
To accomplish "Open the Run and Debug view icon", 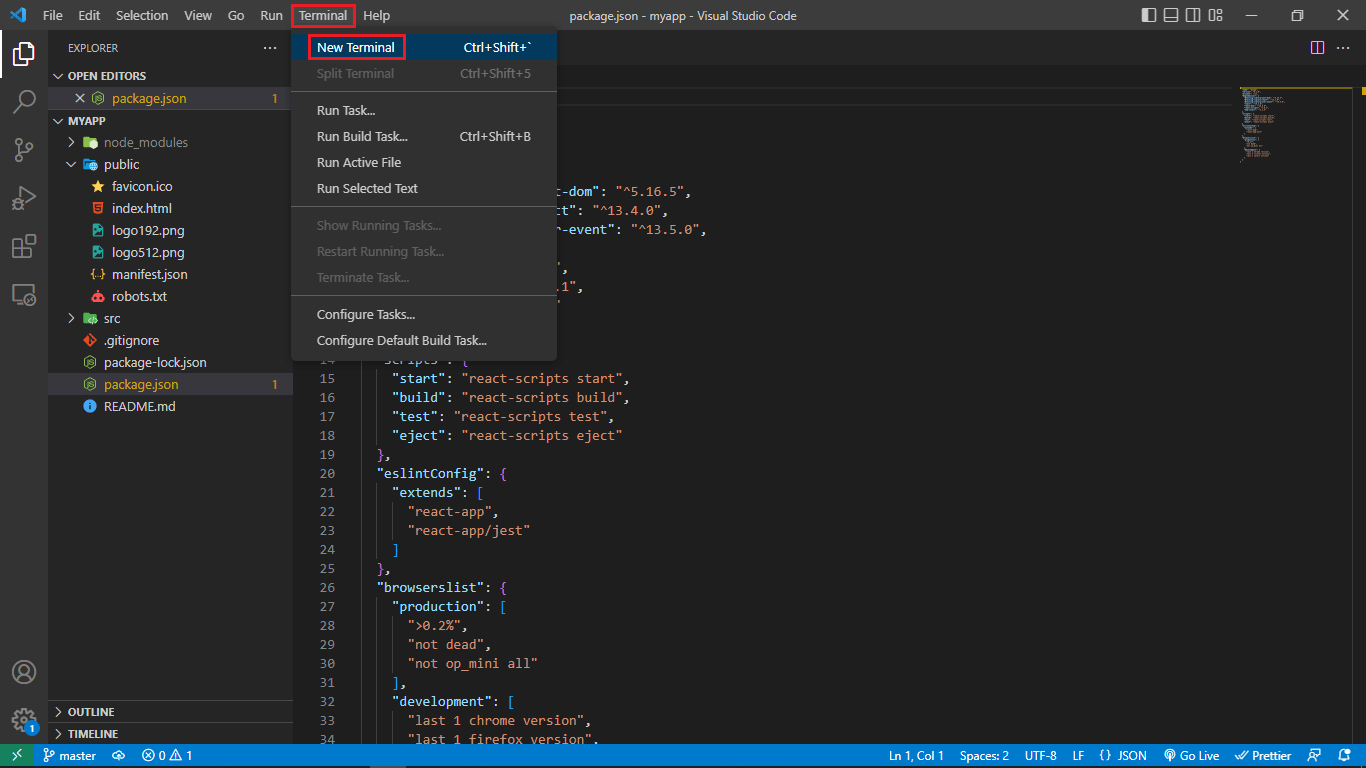I will tap(24, 198).
